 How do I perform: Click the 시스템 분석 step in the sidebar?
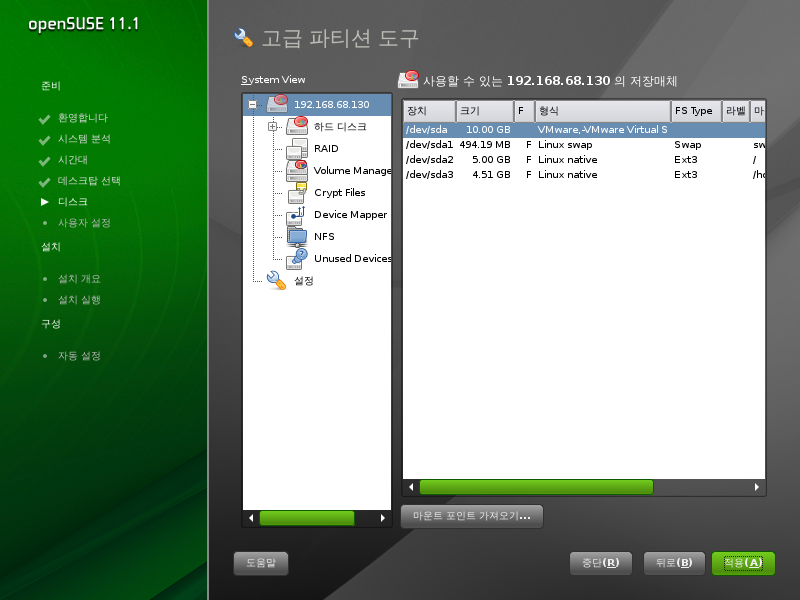coord(84,139)
